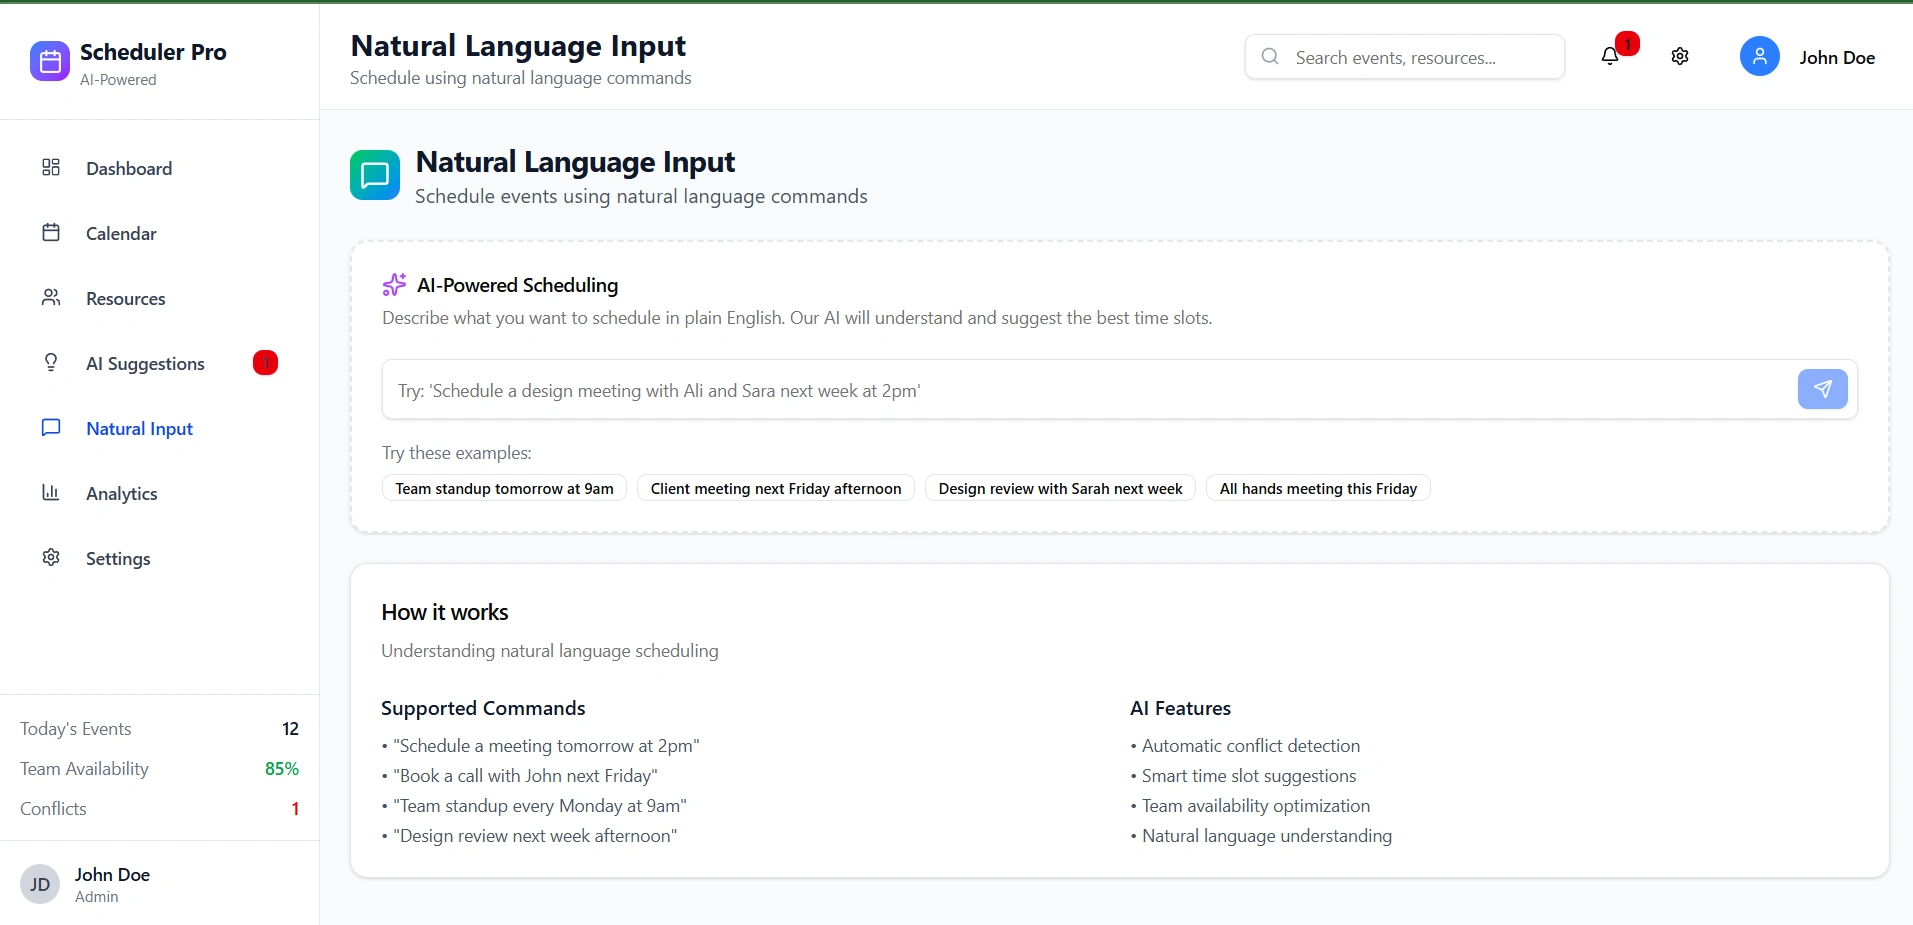This screenshot has height=925, width=1913.
Task: Click the teal chat bubble page icon
Action: click(375, 175)
